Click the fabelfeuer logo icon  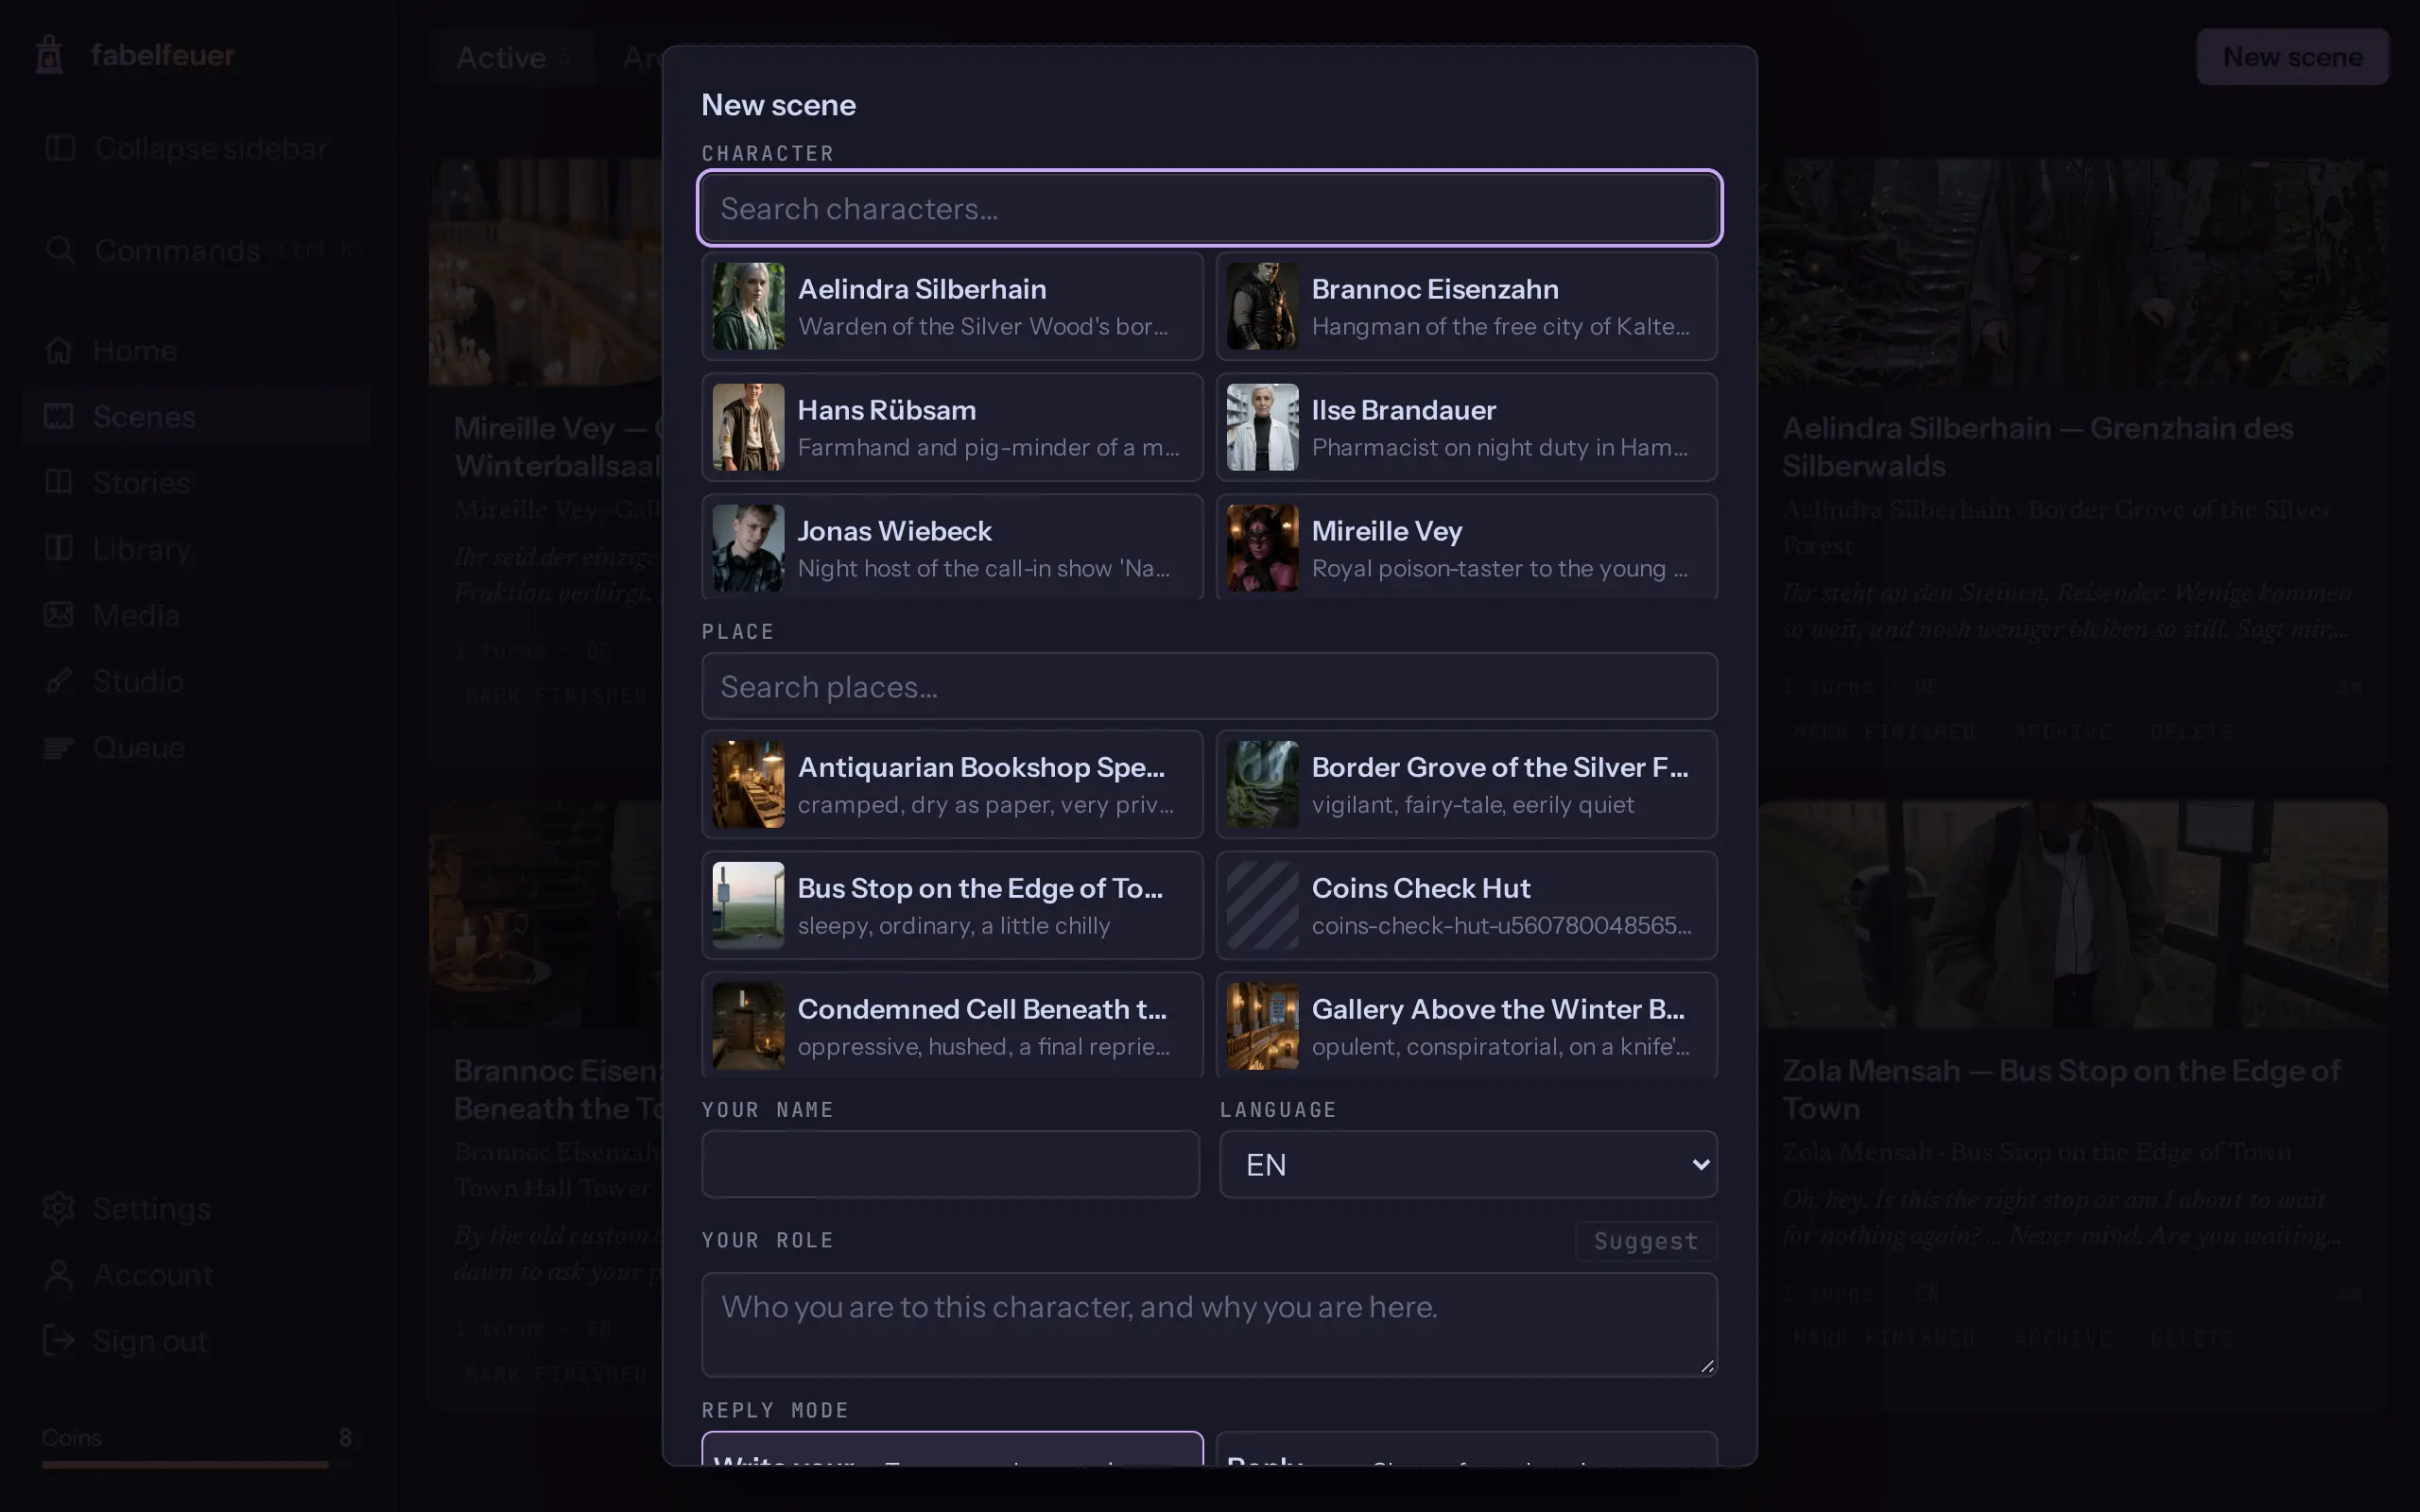[x=49, y=55]
